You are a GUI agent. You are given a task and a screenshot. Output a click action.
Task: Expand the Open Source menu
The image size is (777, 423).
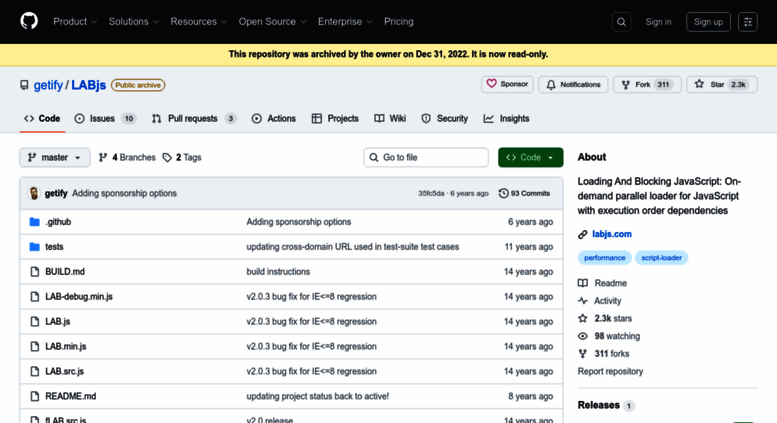pyautogui.click(x=273, y=21)
